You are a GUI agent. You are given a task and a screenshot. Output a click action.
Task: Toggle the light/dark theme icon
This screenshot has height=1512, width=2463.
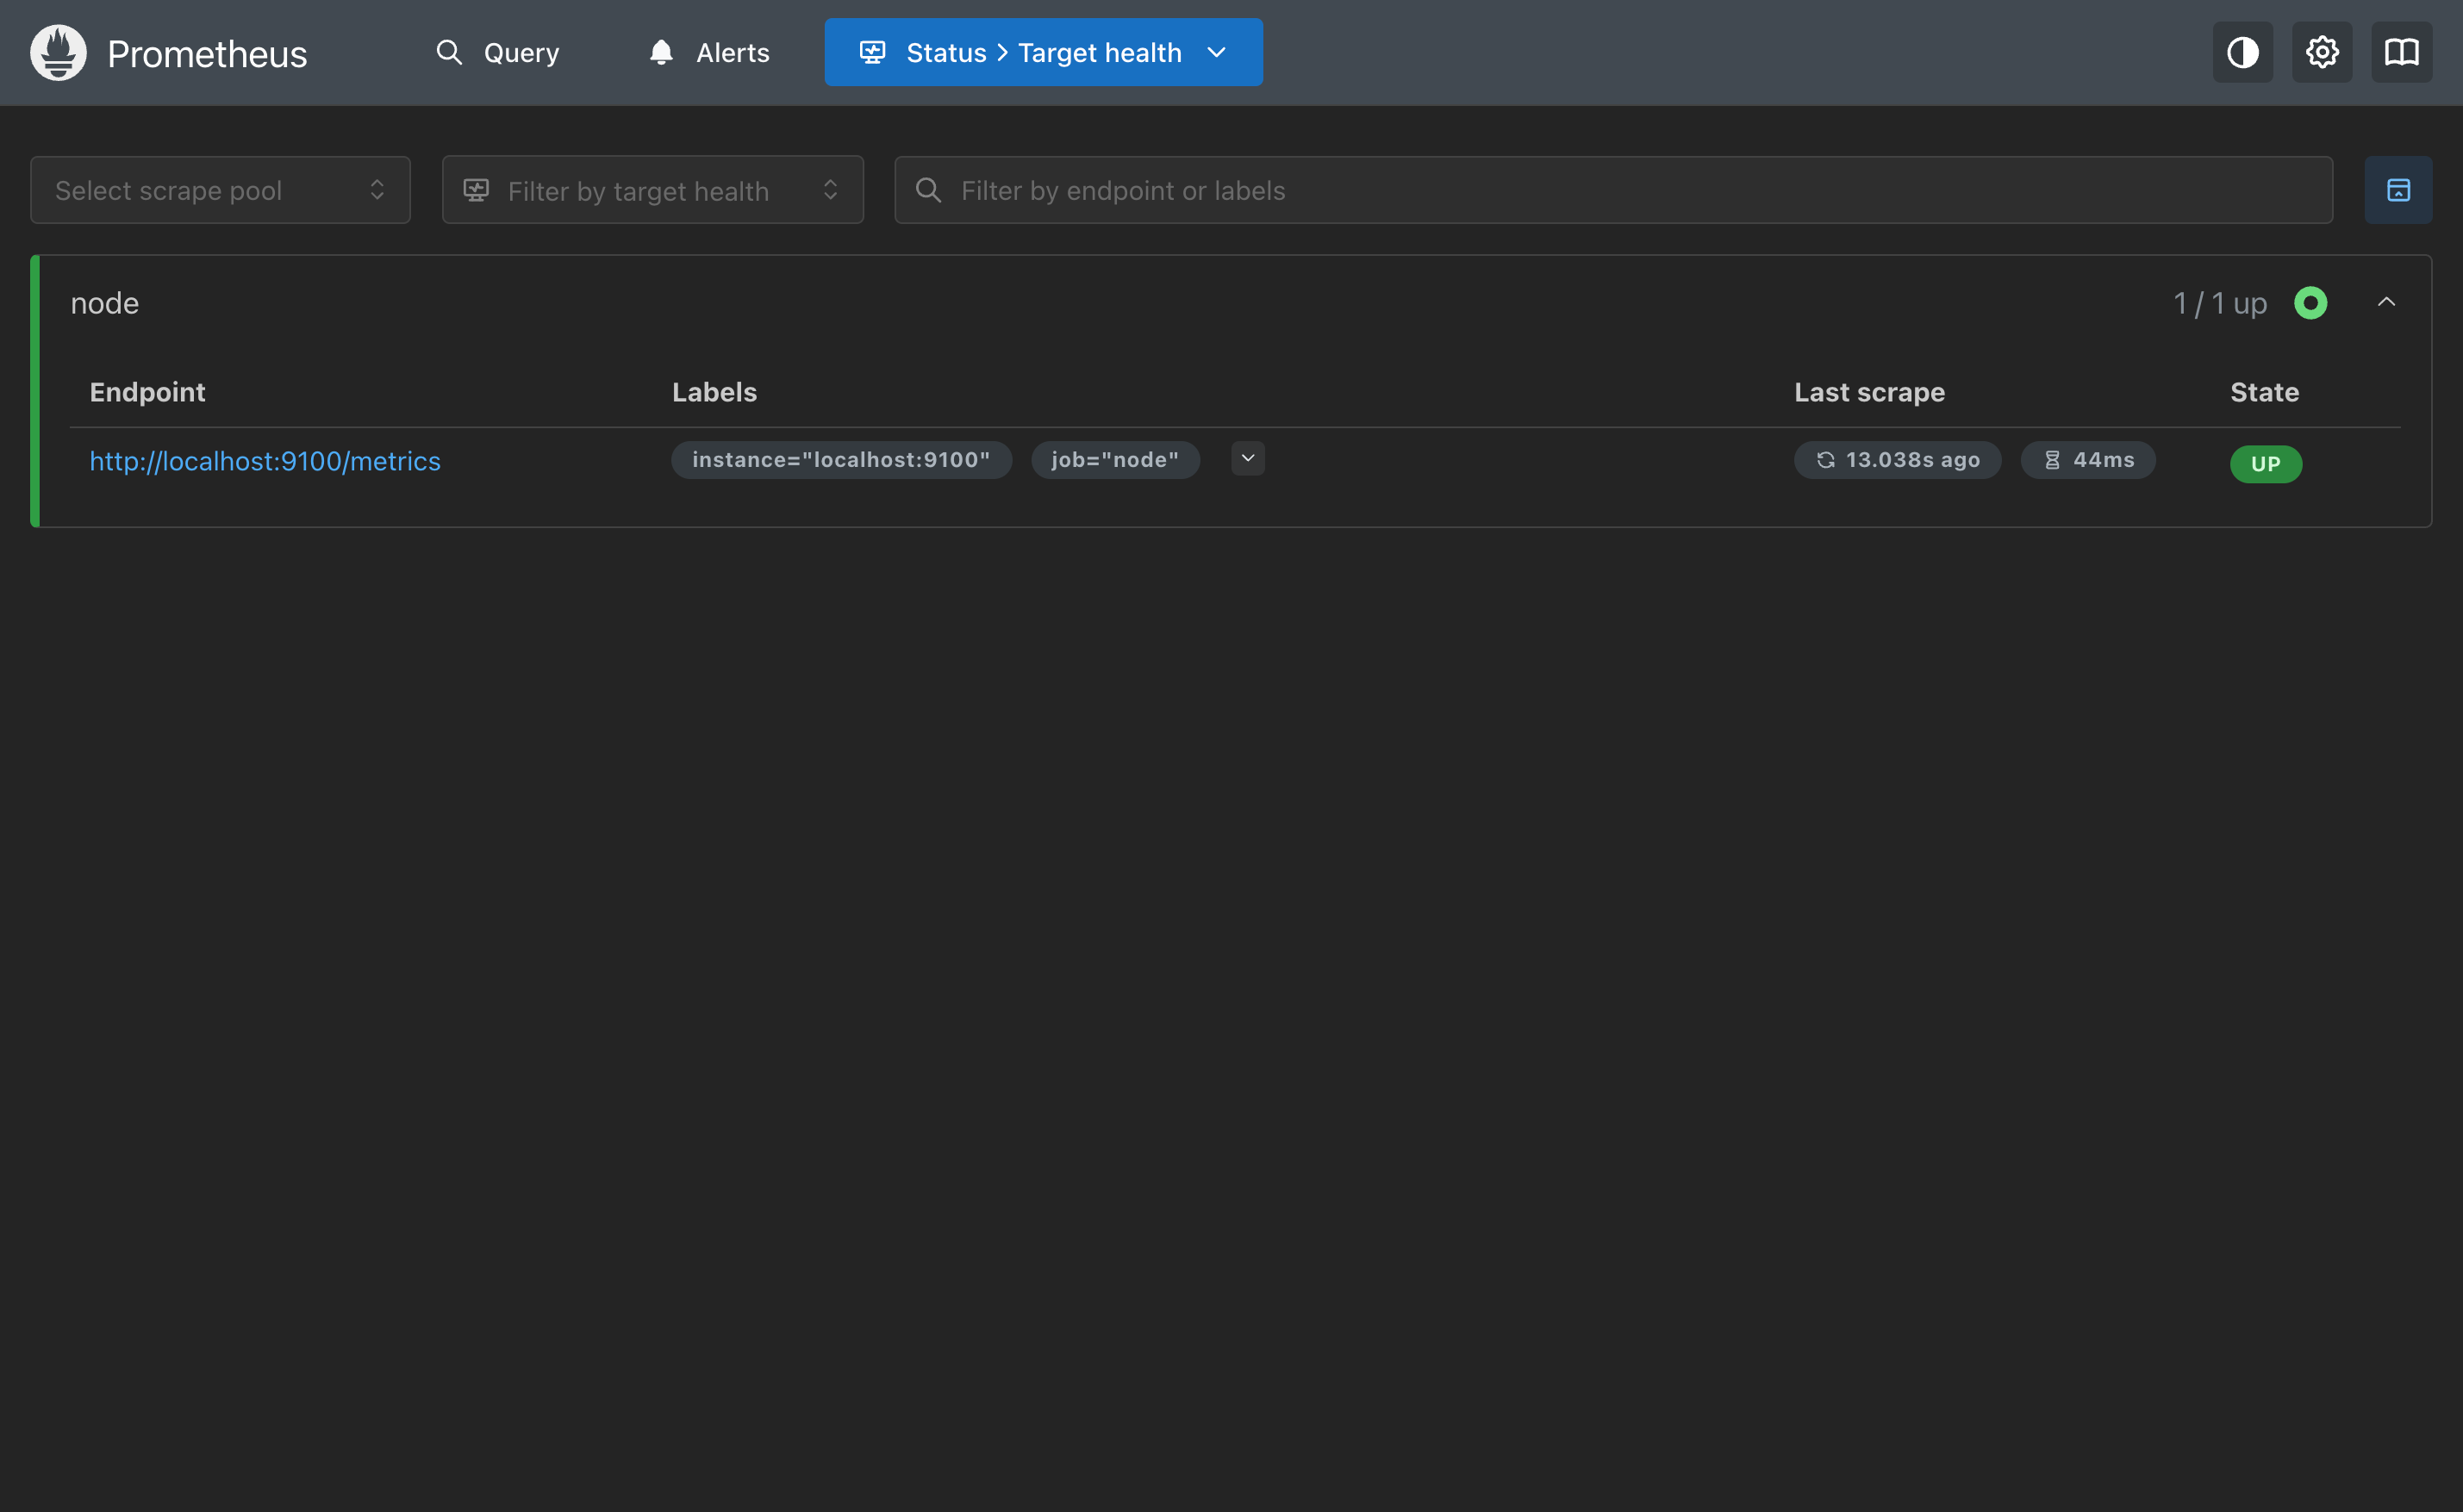pyautogui.click(x=2242, y=52)
